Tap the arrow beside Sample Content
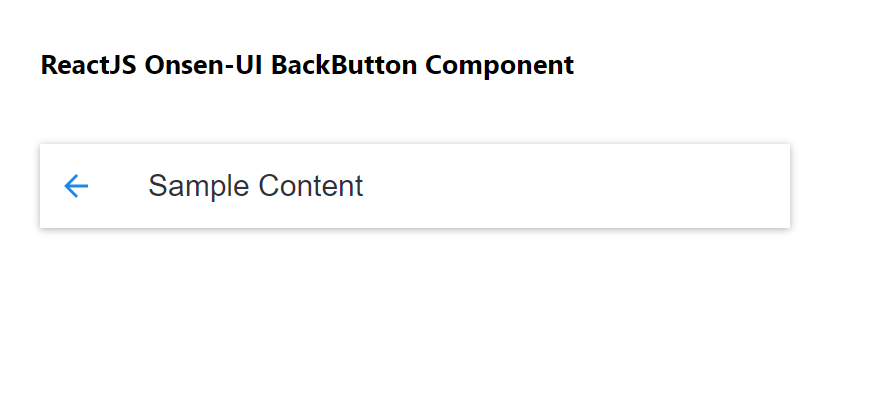The image size is (888, 408). click(x=76, y=186)
